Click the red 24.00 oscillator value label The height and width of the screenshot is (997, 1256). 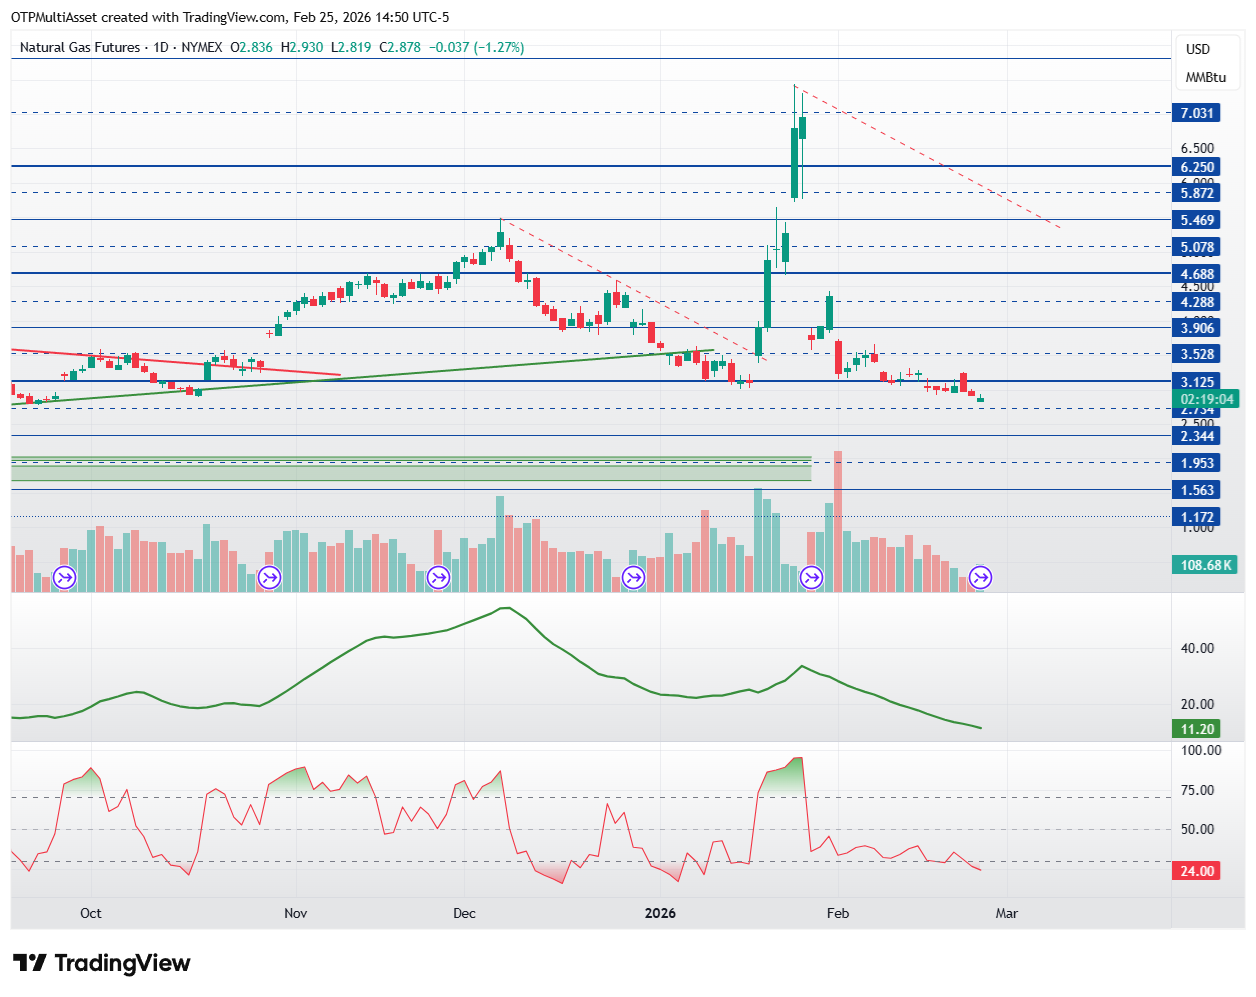1197,871
